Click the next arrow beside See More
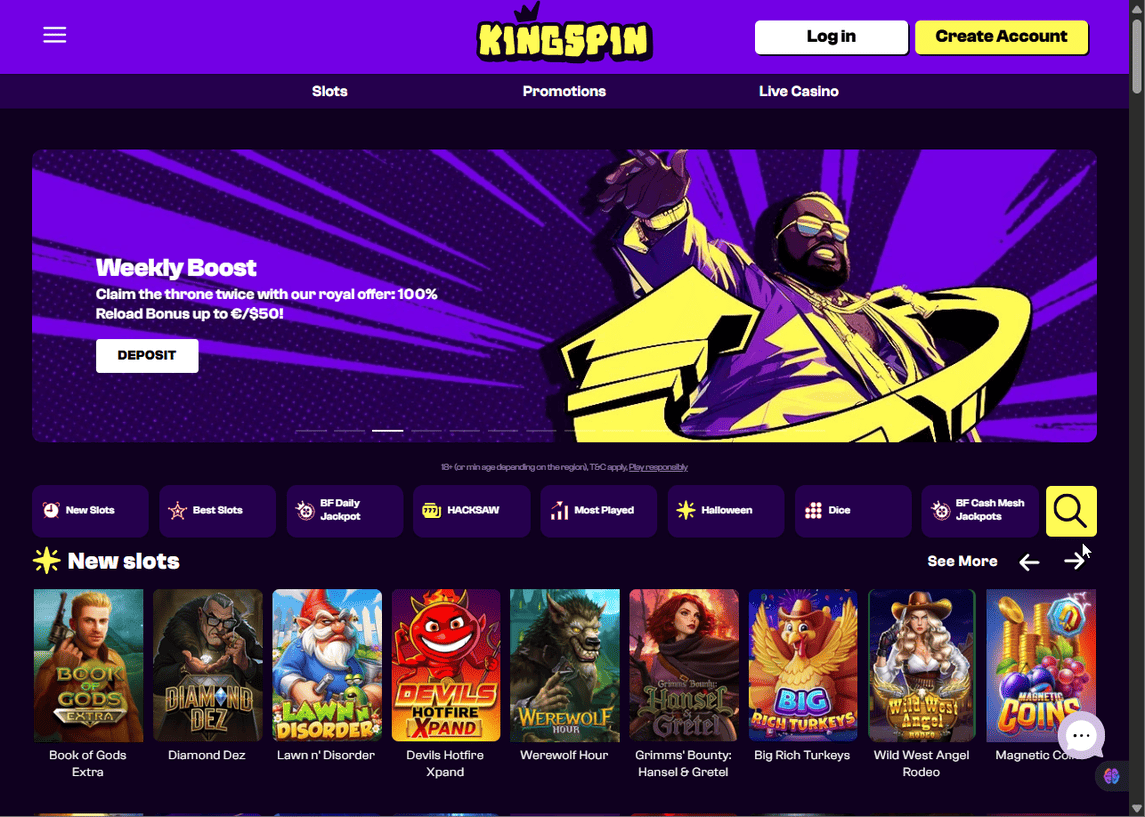Viewport: 1145px width, 817px height. [1074, 561]
